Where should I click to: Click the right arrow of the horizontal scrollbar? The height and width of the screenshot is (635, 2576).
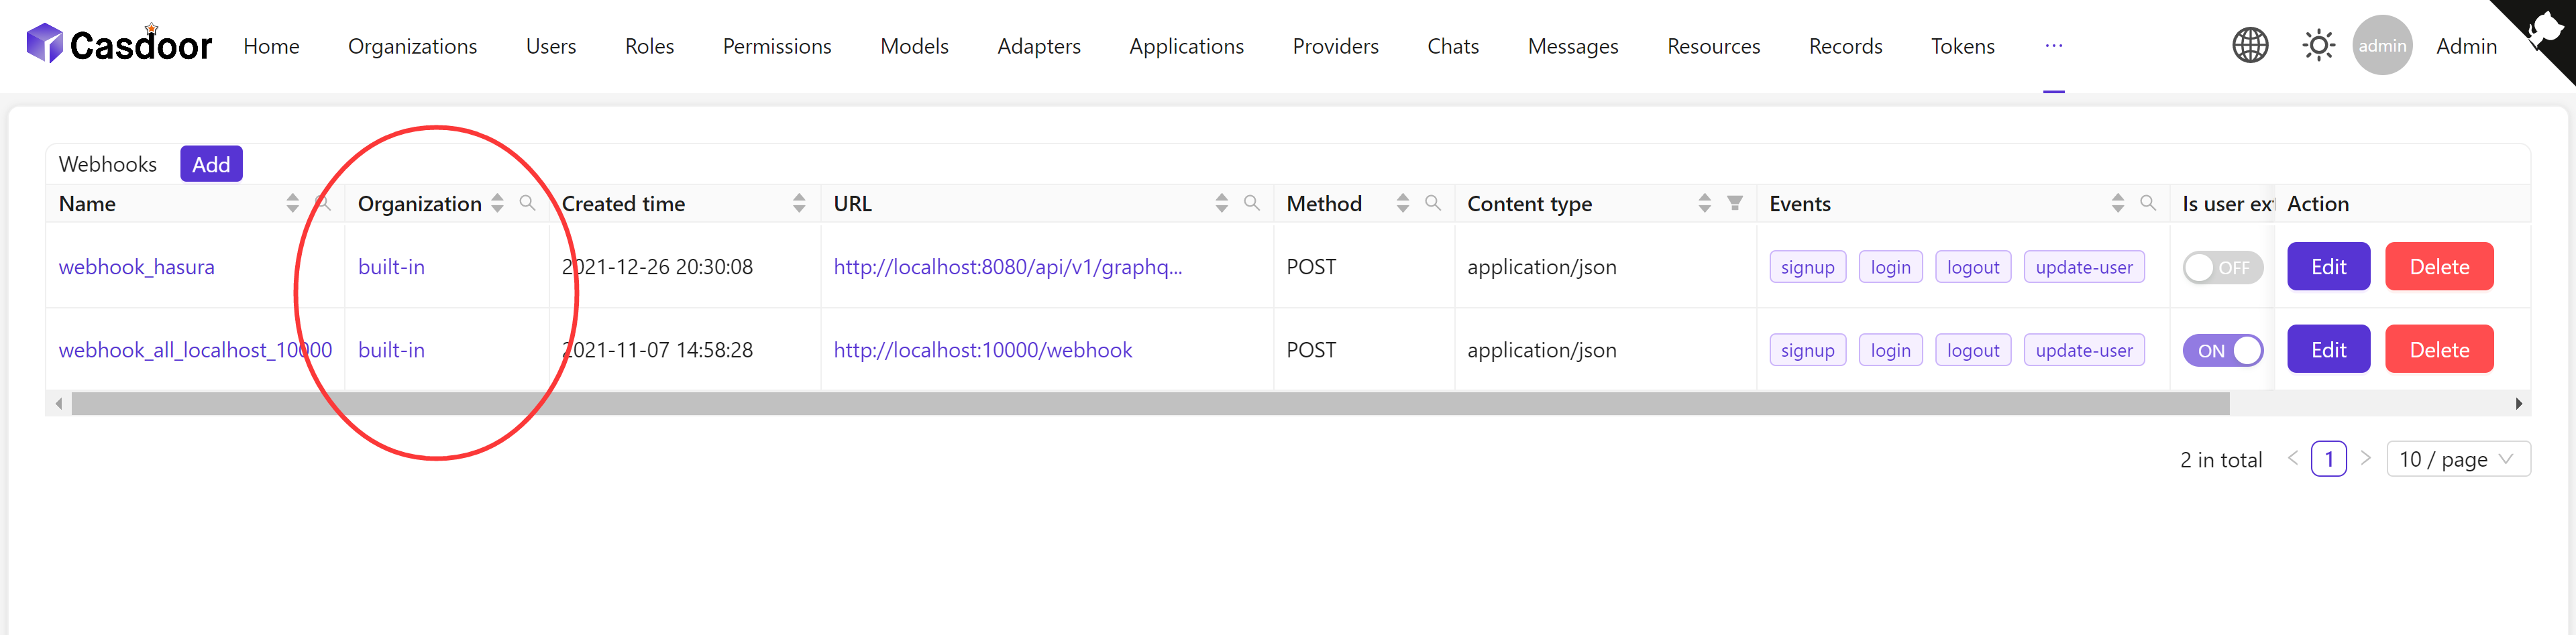point(2520,403)
